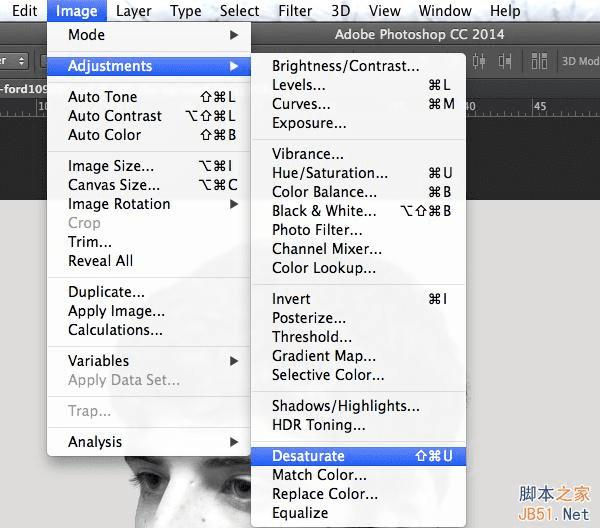The image size is (600, 528).
Task: Expand the Analysis submenu
Action: [x=148, y=442]
